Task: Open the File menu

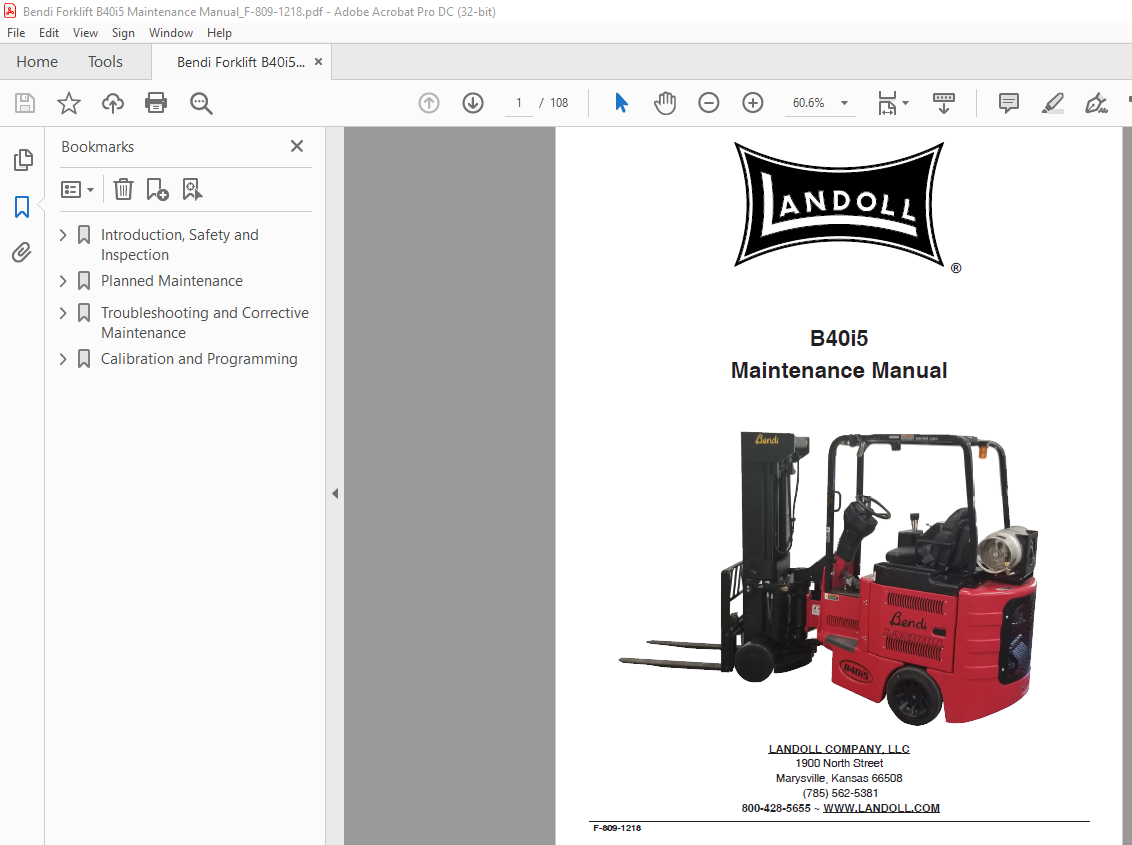Action: coord(16,32)
